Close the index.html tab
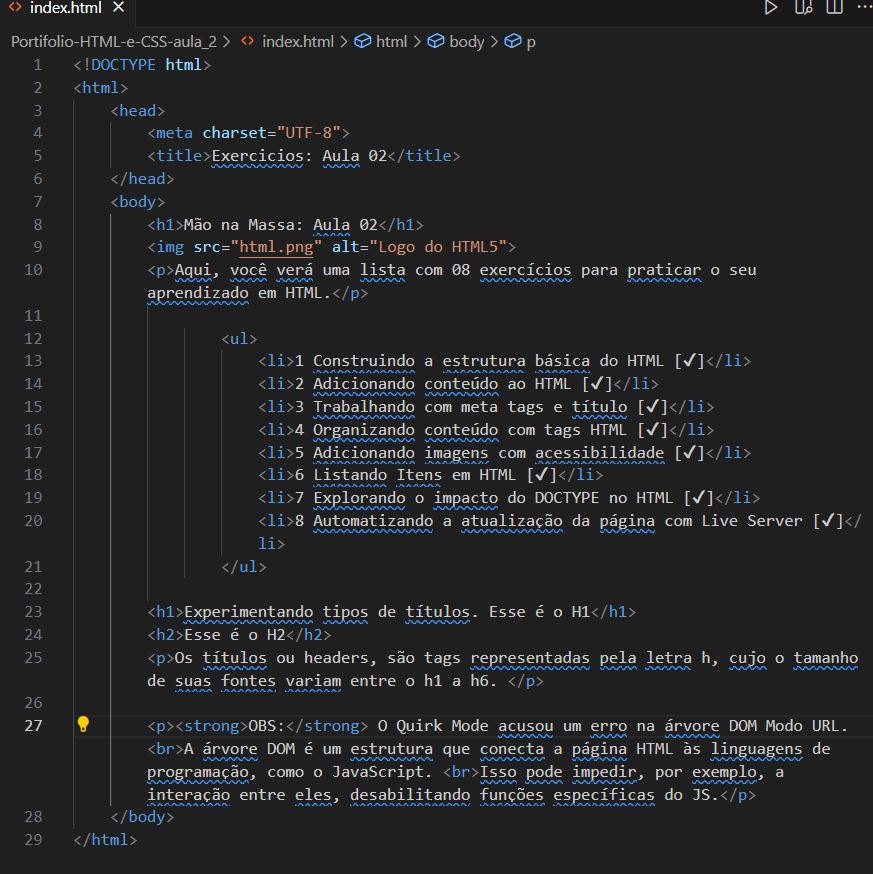Screen dimensions: 873x874 click(118, 7)
